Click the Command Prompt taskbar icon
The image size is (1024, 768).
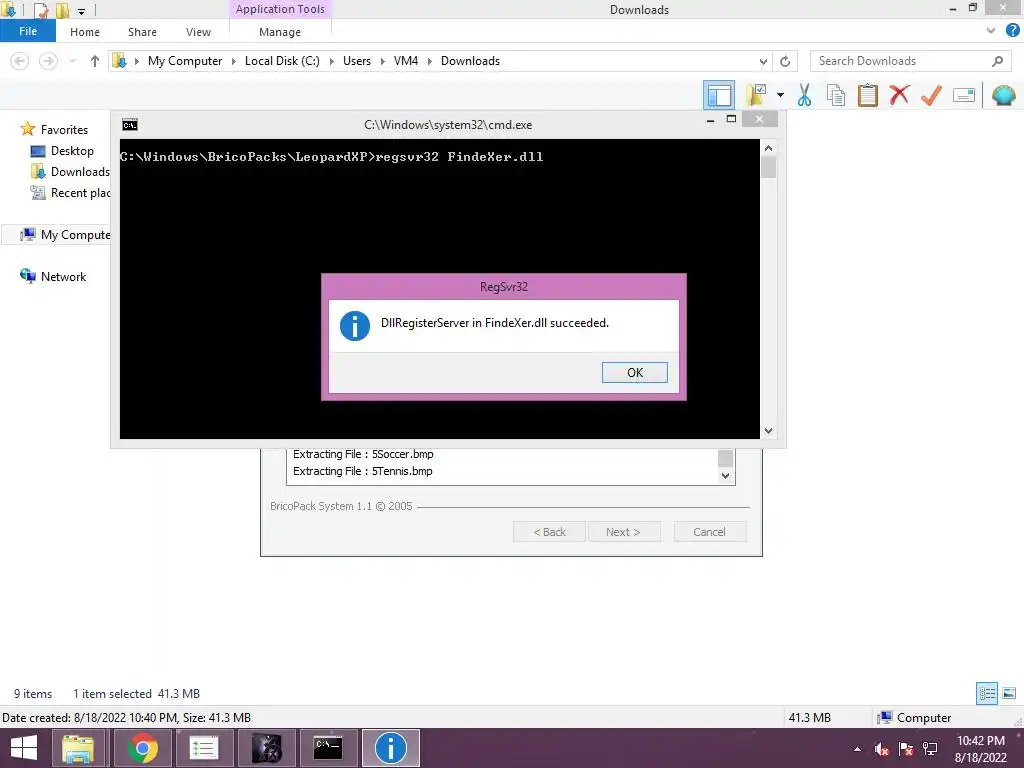(328, 748)
